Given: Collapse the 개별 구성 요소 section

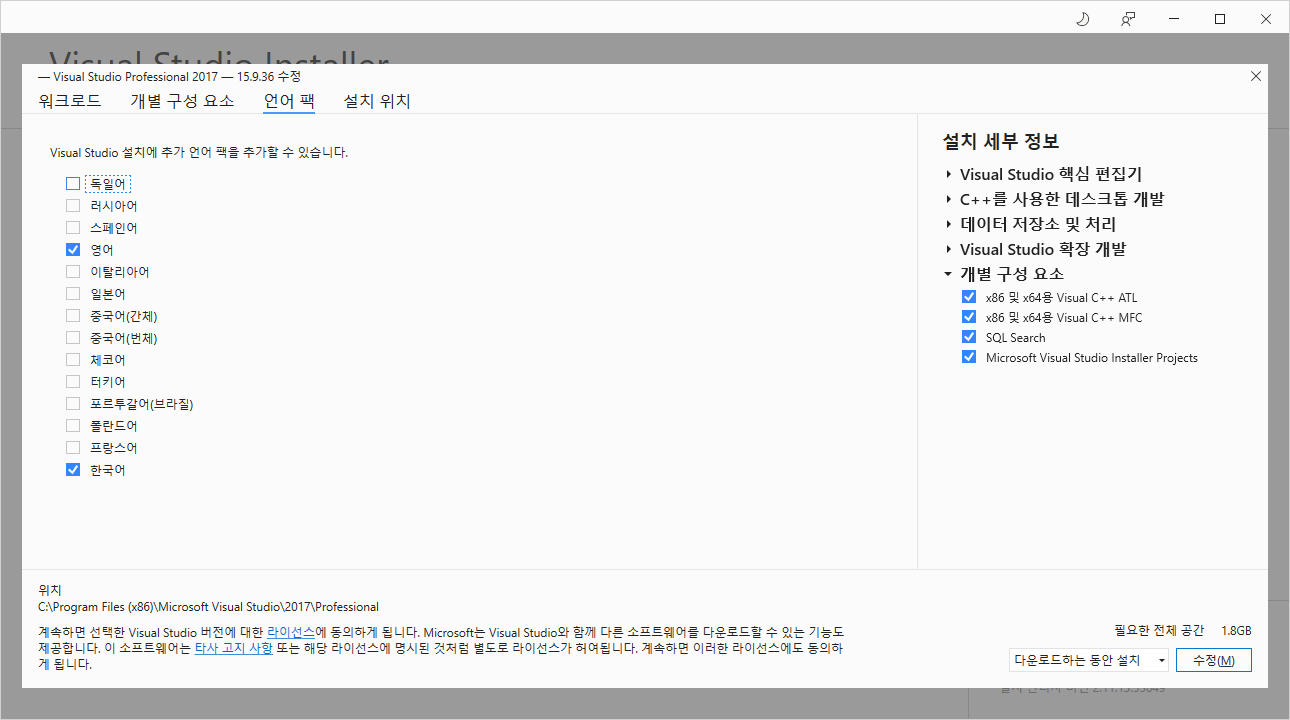Looking at the screenshot, I should point(948,274).
